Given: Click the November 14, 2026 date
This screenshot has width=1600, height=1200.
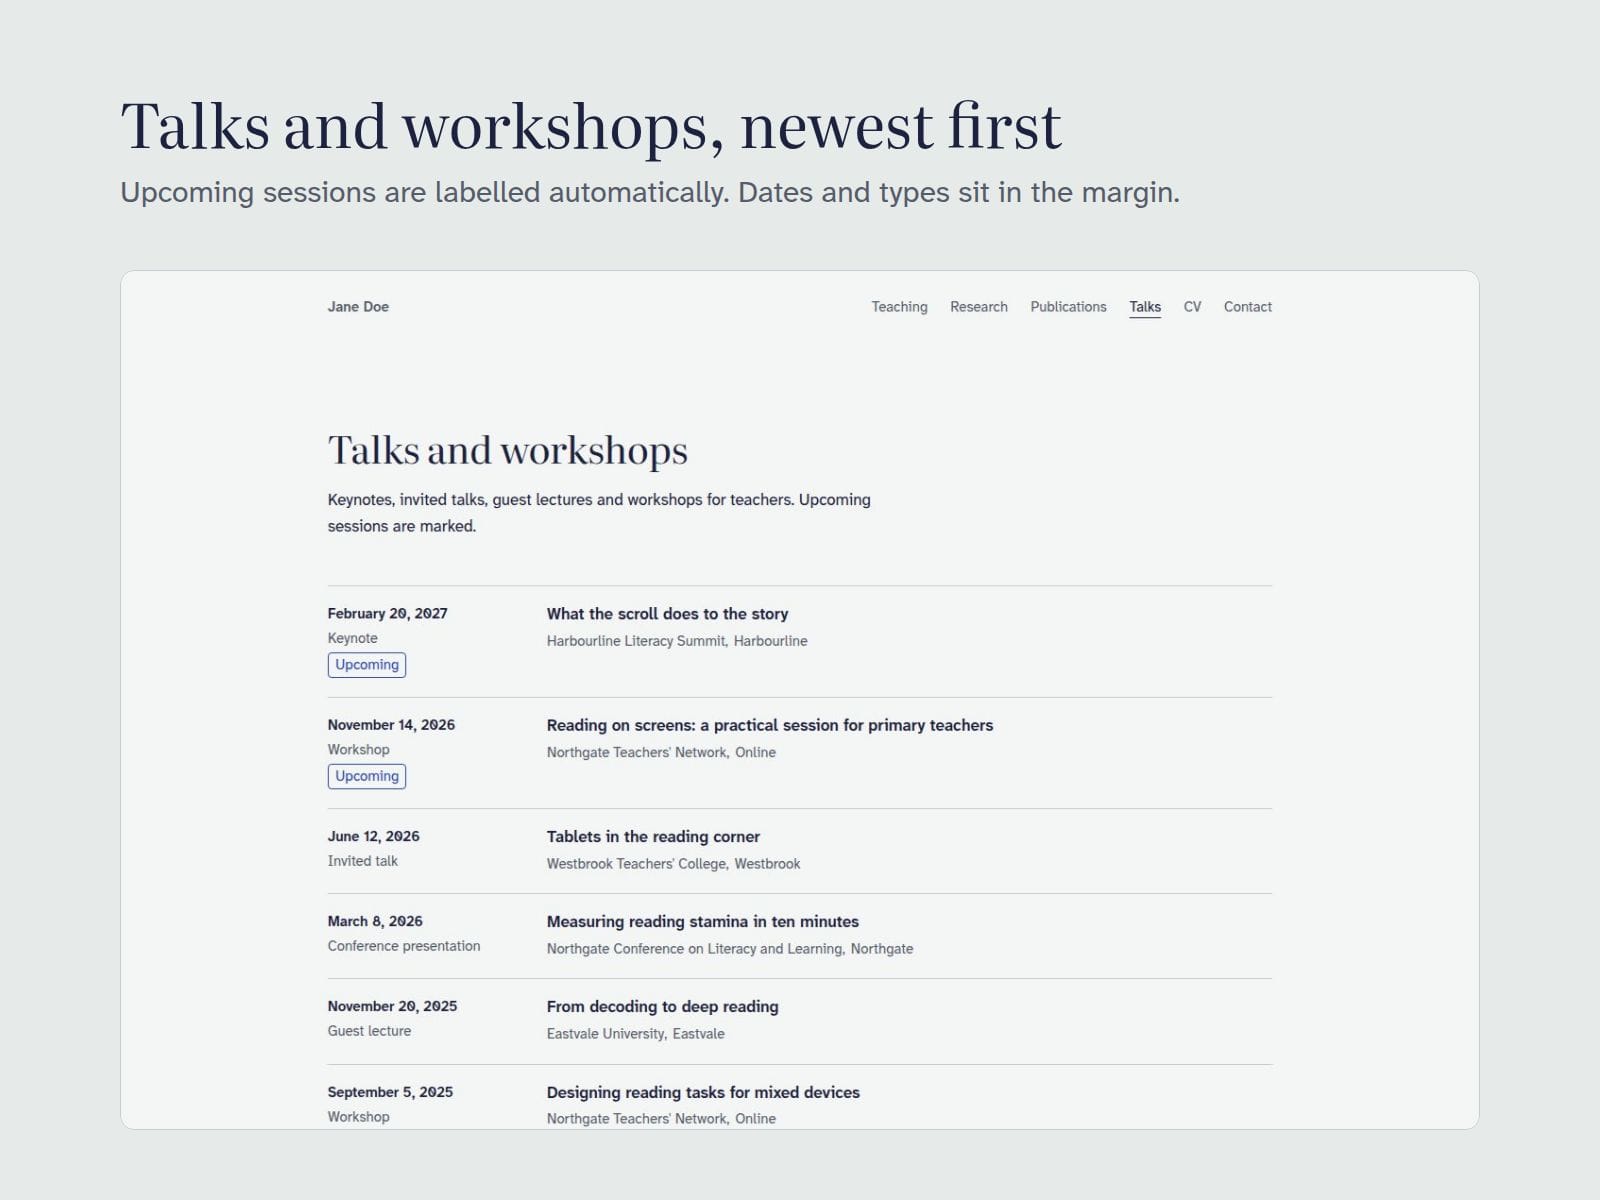Looking at the screenshot, I should [391, 724].
